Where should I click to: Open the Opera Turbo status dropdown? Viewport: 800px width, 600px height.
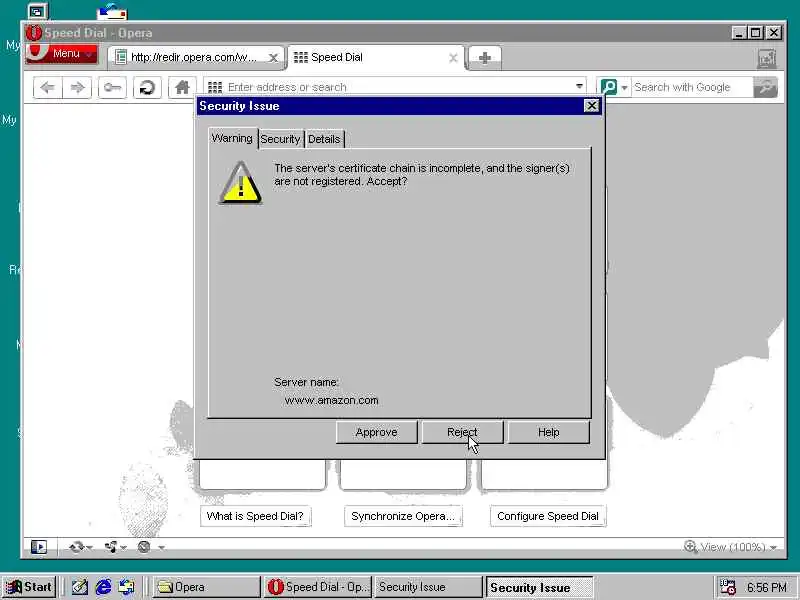pyautogui.click(x=151, y=547)
